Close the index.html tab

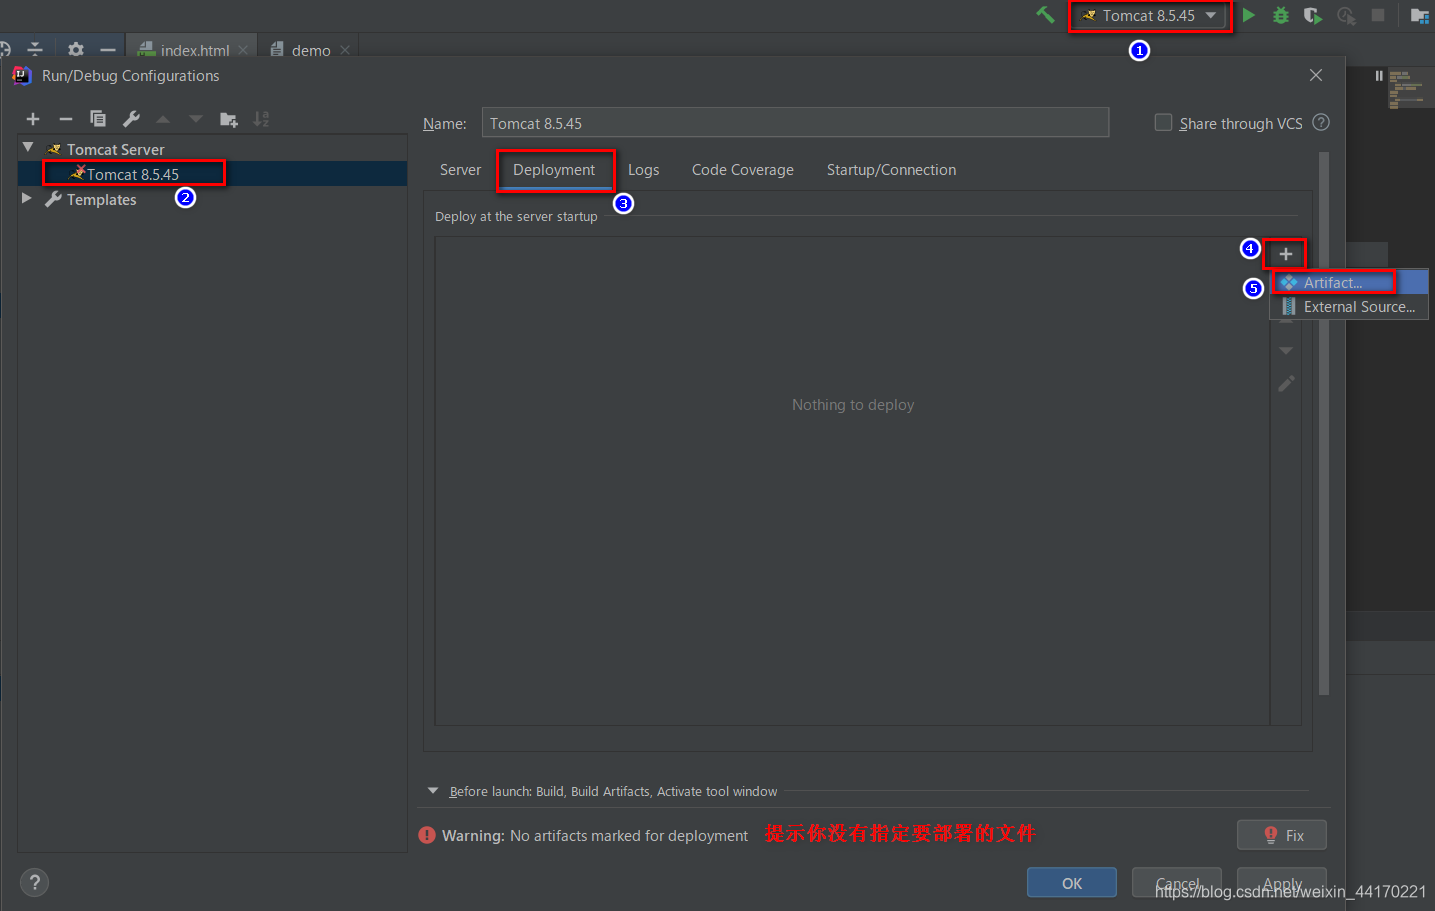point(243,50)
